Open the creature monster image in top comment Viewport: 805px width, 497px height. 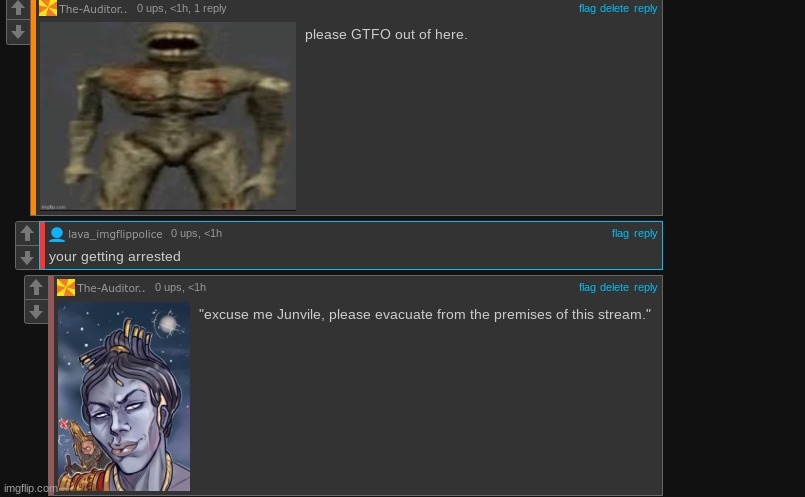tap(168, 116)
